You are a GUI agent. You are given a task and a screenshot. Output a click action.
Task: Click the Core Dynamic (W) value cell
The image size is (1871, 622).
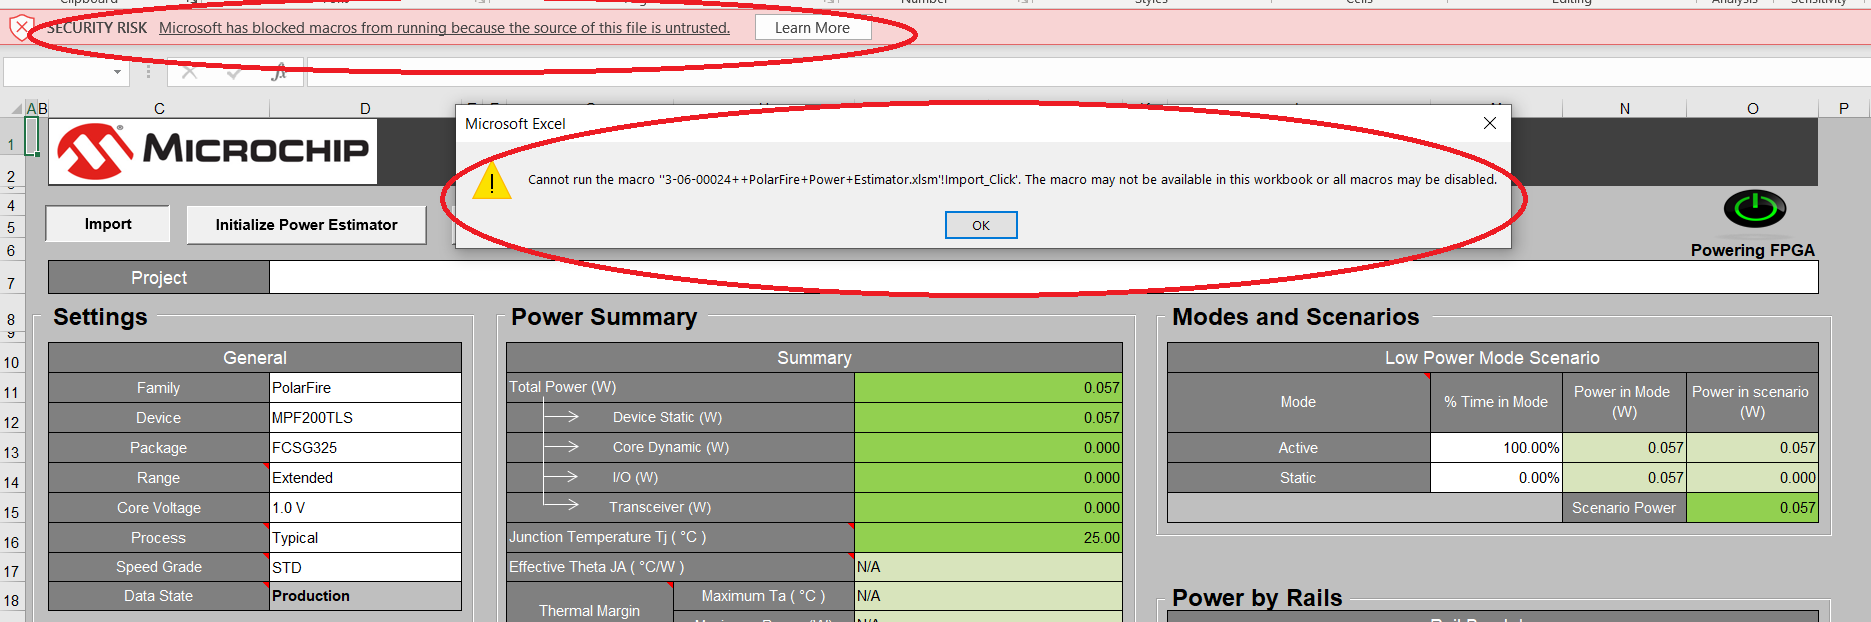click(x=988, y=448)
